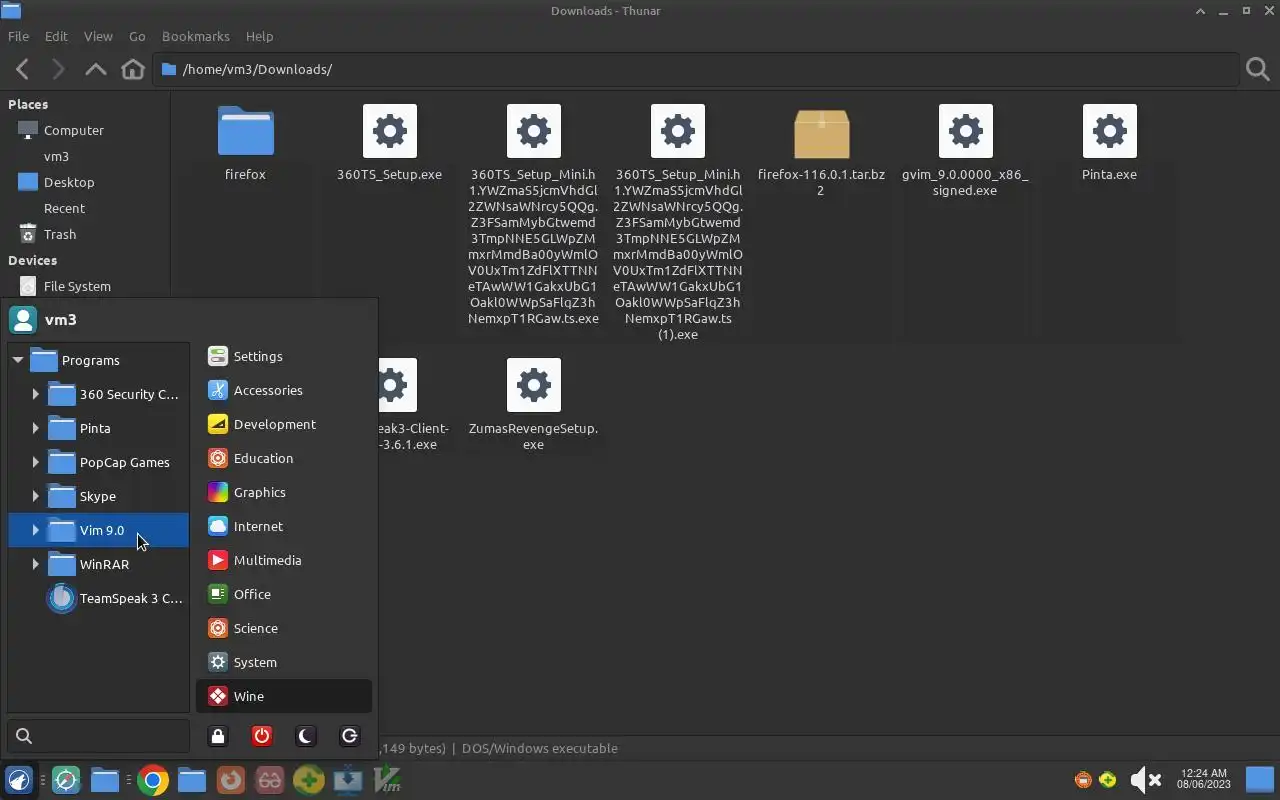Open the compass browser icon in the taskbar
The width and height of the screenshot is (1280, 800).
[x=66, y=780]
